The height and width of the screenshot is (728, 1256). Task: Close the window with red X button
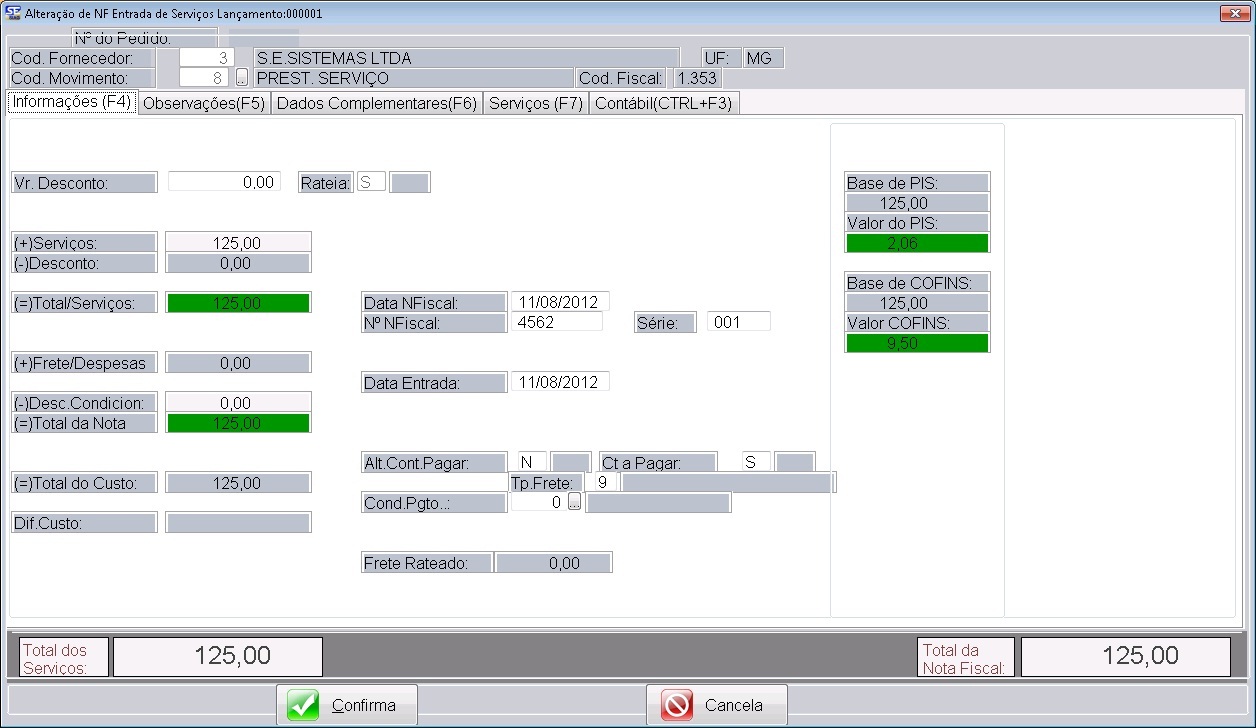1233,13
